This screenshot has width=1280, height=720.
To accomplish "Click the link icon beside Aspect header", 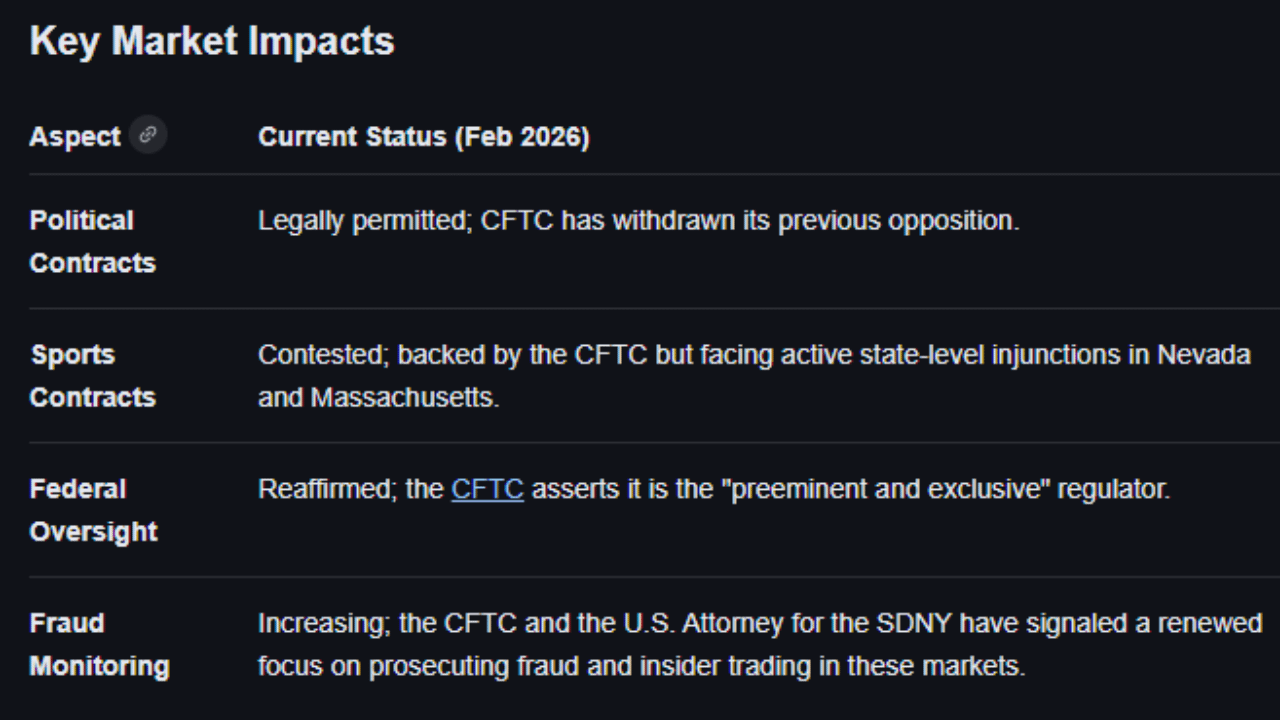I will (x=148, y=135).
